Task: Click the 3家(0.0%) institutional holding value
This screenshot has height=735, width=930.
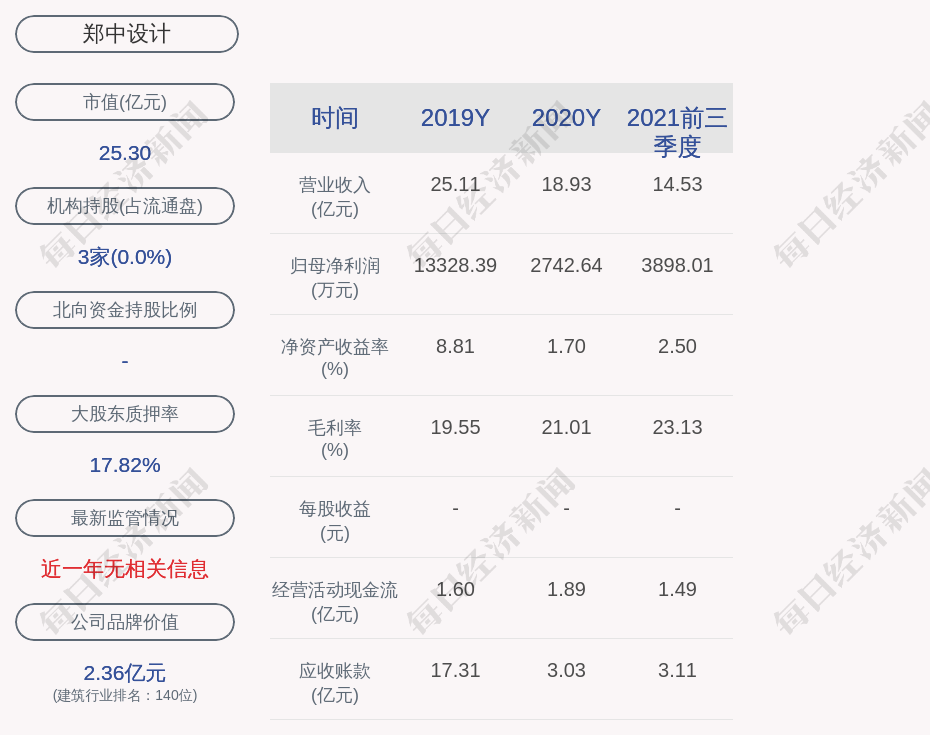Action: point(125,257)
